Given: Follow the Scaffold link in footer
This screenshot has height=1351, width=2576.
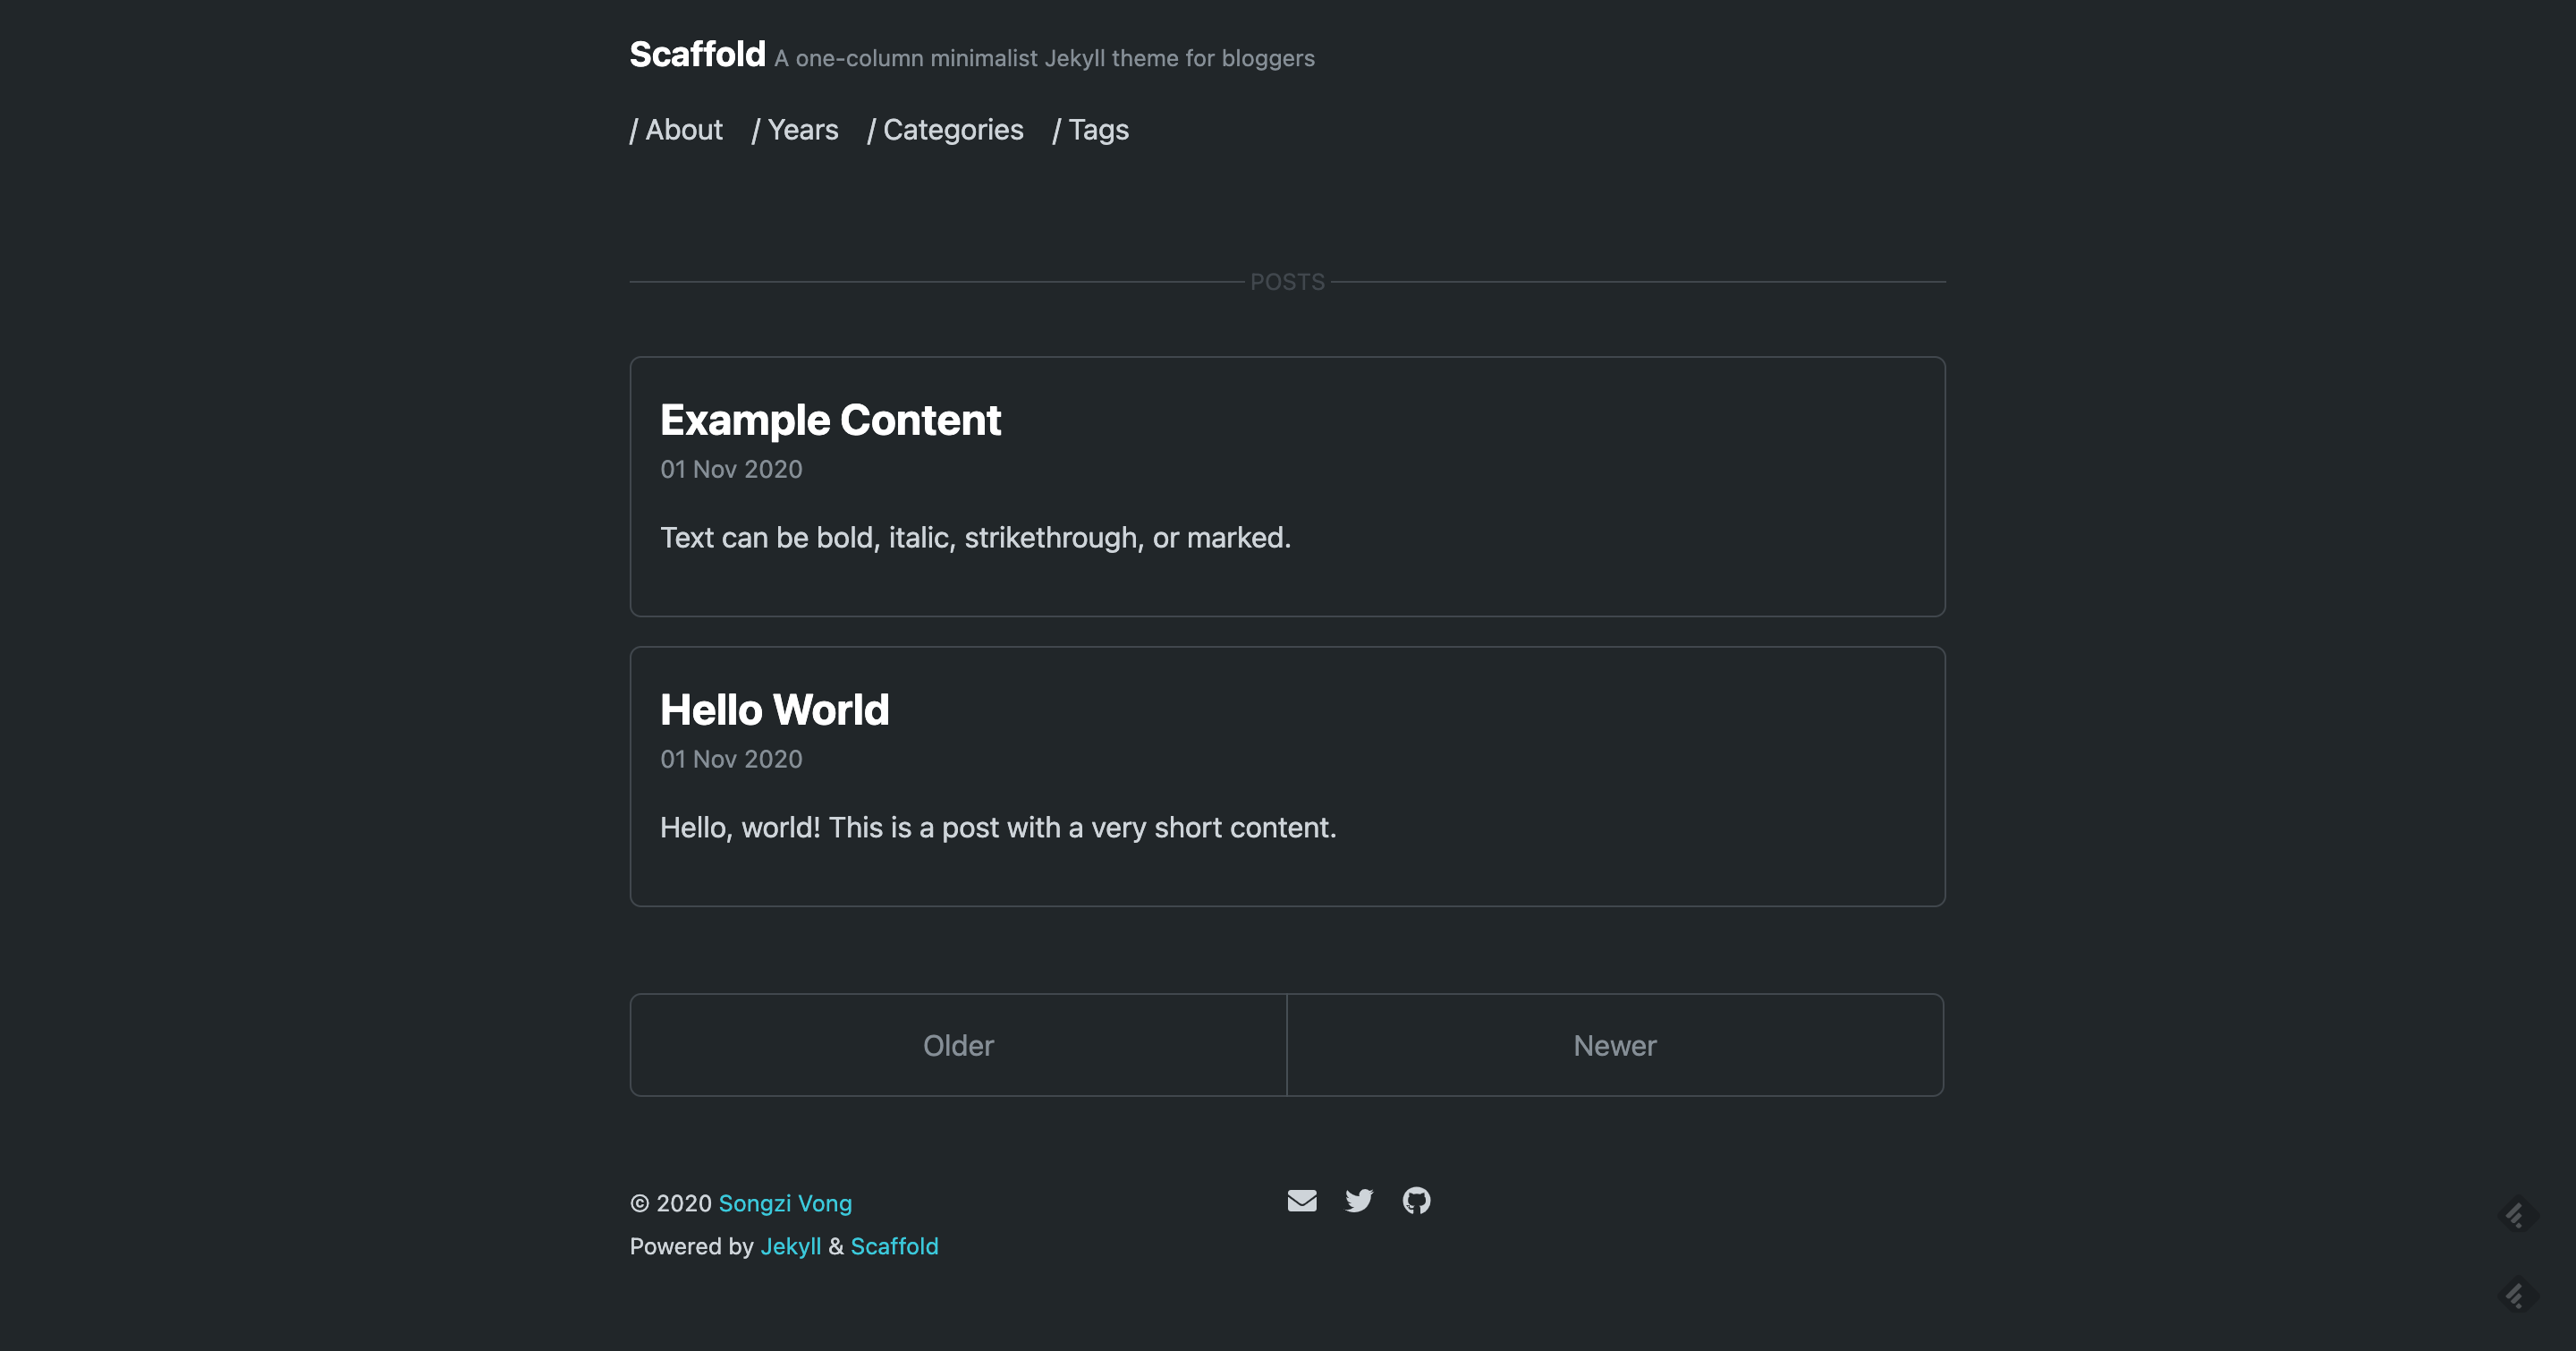Looking at the screenshot, I should 894,1246.
